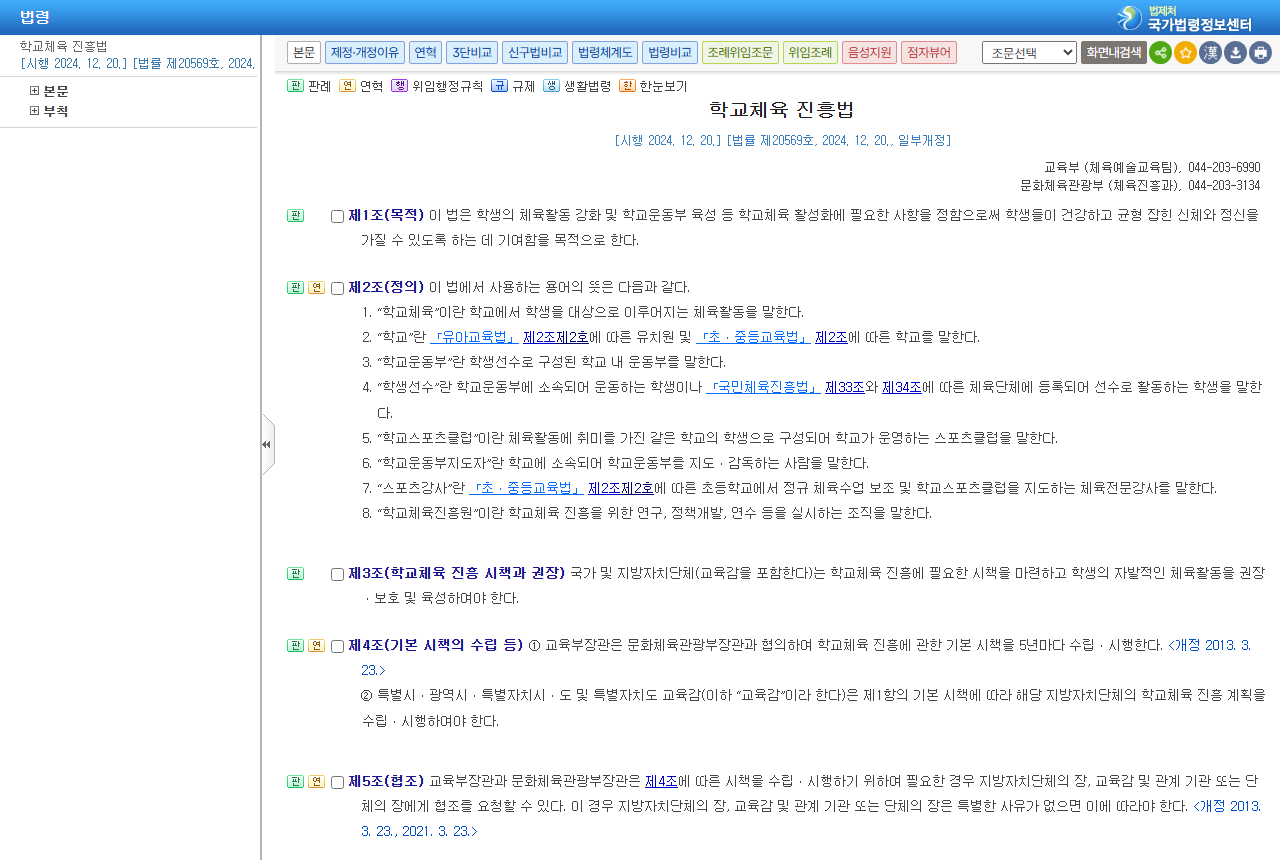Open the 3단비교 tab
The width and height of the screenshot is (1280, 860).
click(x=472, y=53)
